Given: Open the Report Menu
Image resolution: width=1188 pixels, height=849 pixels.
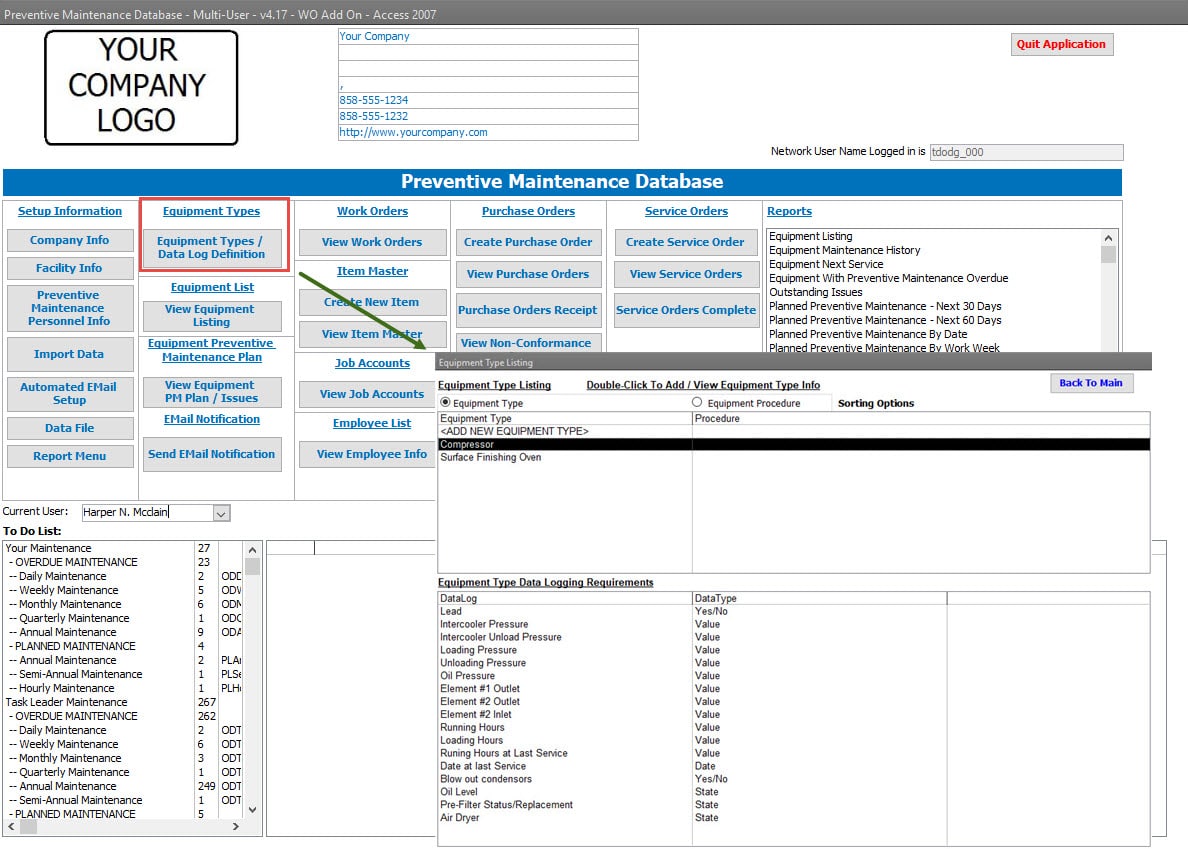Looking at the screenshot, I should [x=70, y=456].
